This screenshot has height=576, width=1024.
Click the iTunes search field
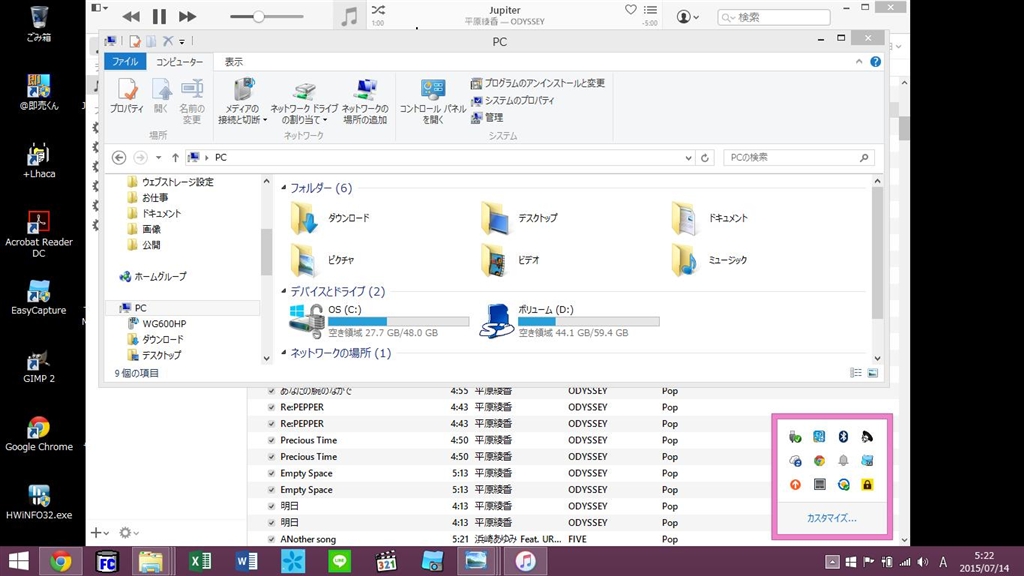[x=774, y=17]
